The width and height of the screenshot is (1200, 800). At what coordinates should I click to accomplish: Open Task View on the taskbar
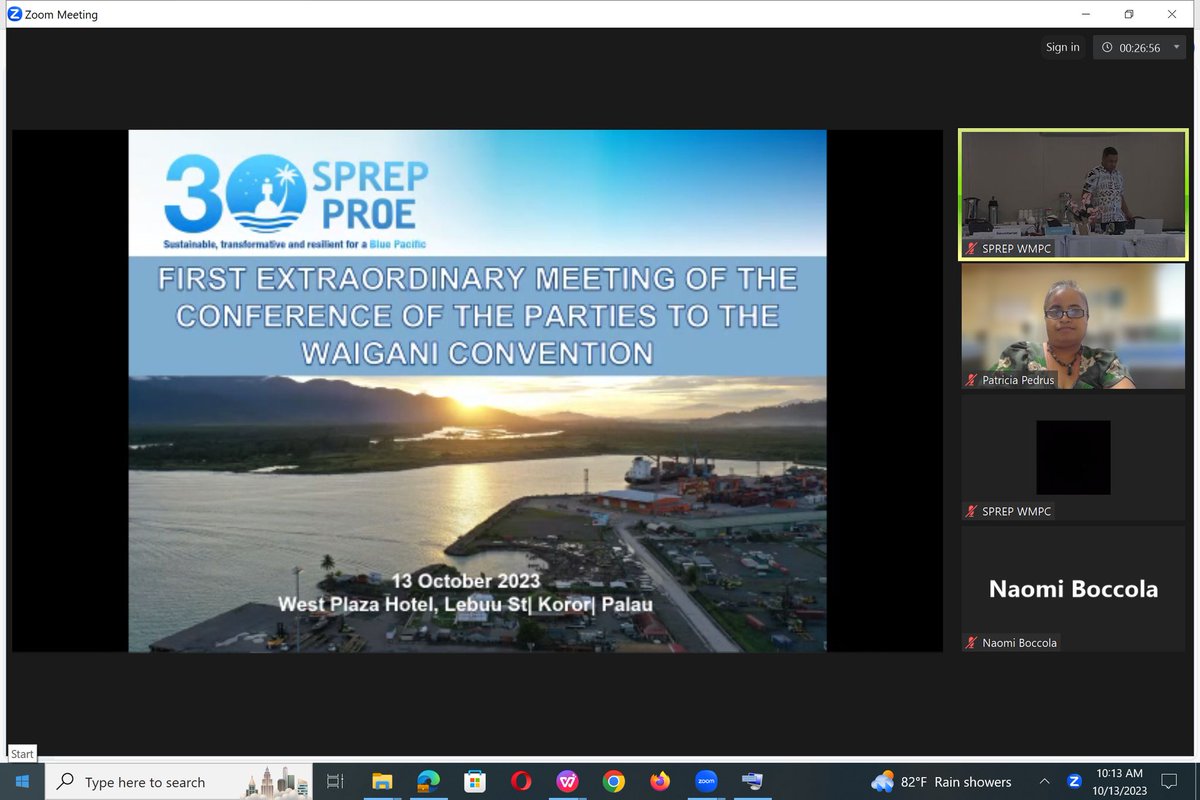point(335,781)
